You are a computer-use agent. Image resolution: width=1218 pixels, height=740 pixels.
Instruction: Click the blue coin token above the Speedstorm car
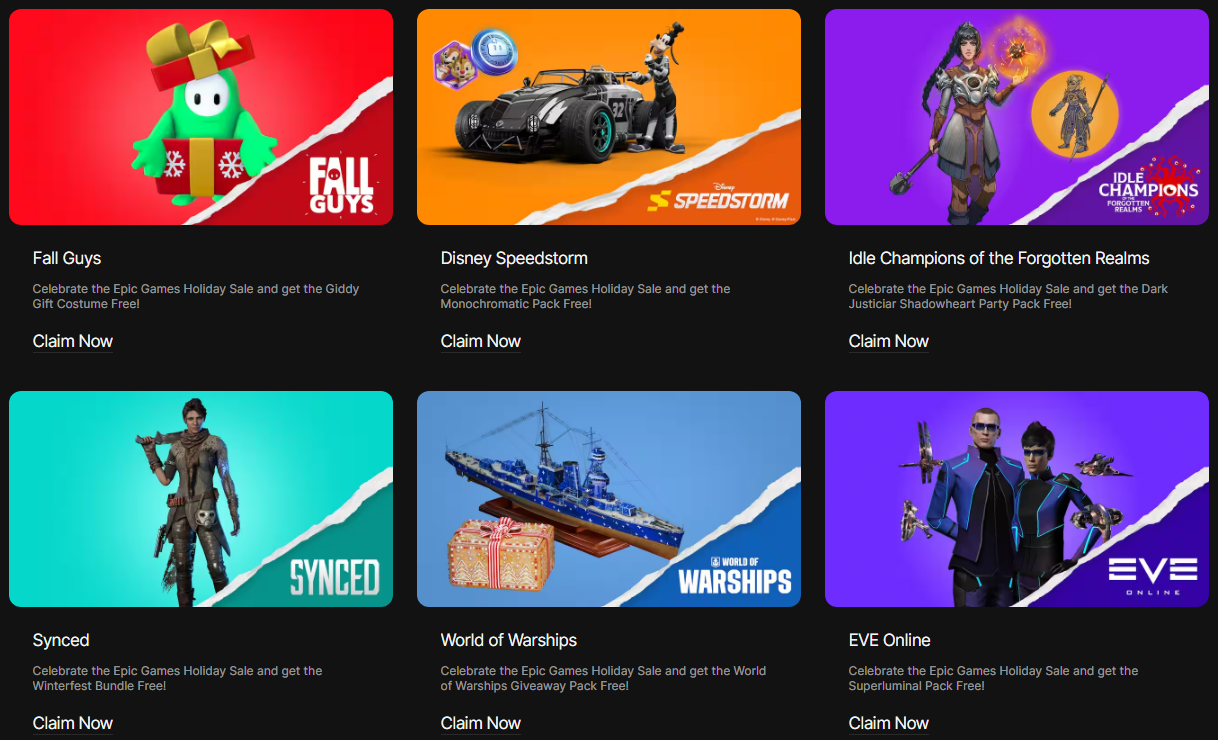click(x=491, y=48)
